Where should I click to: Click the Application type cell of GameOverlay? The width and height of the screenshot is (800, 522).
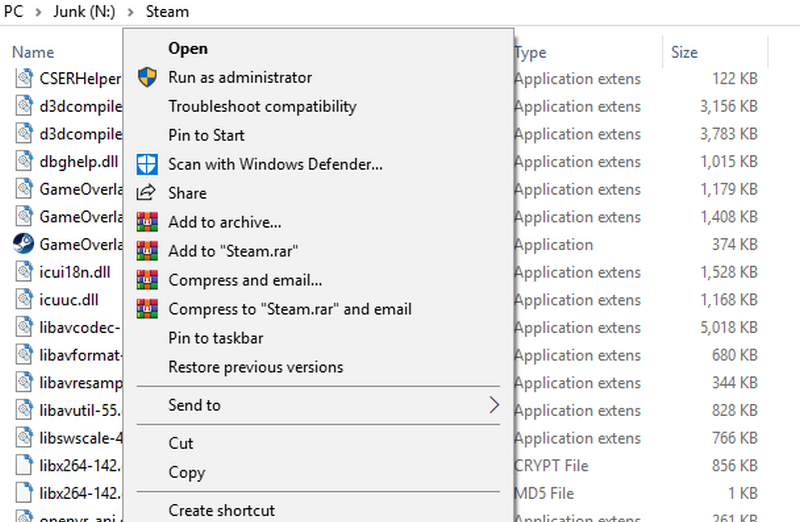click(554, 244)
